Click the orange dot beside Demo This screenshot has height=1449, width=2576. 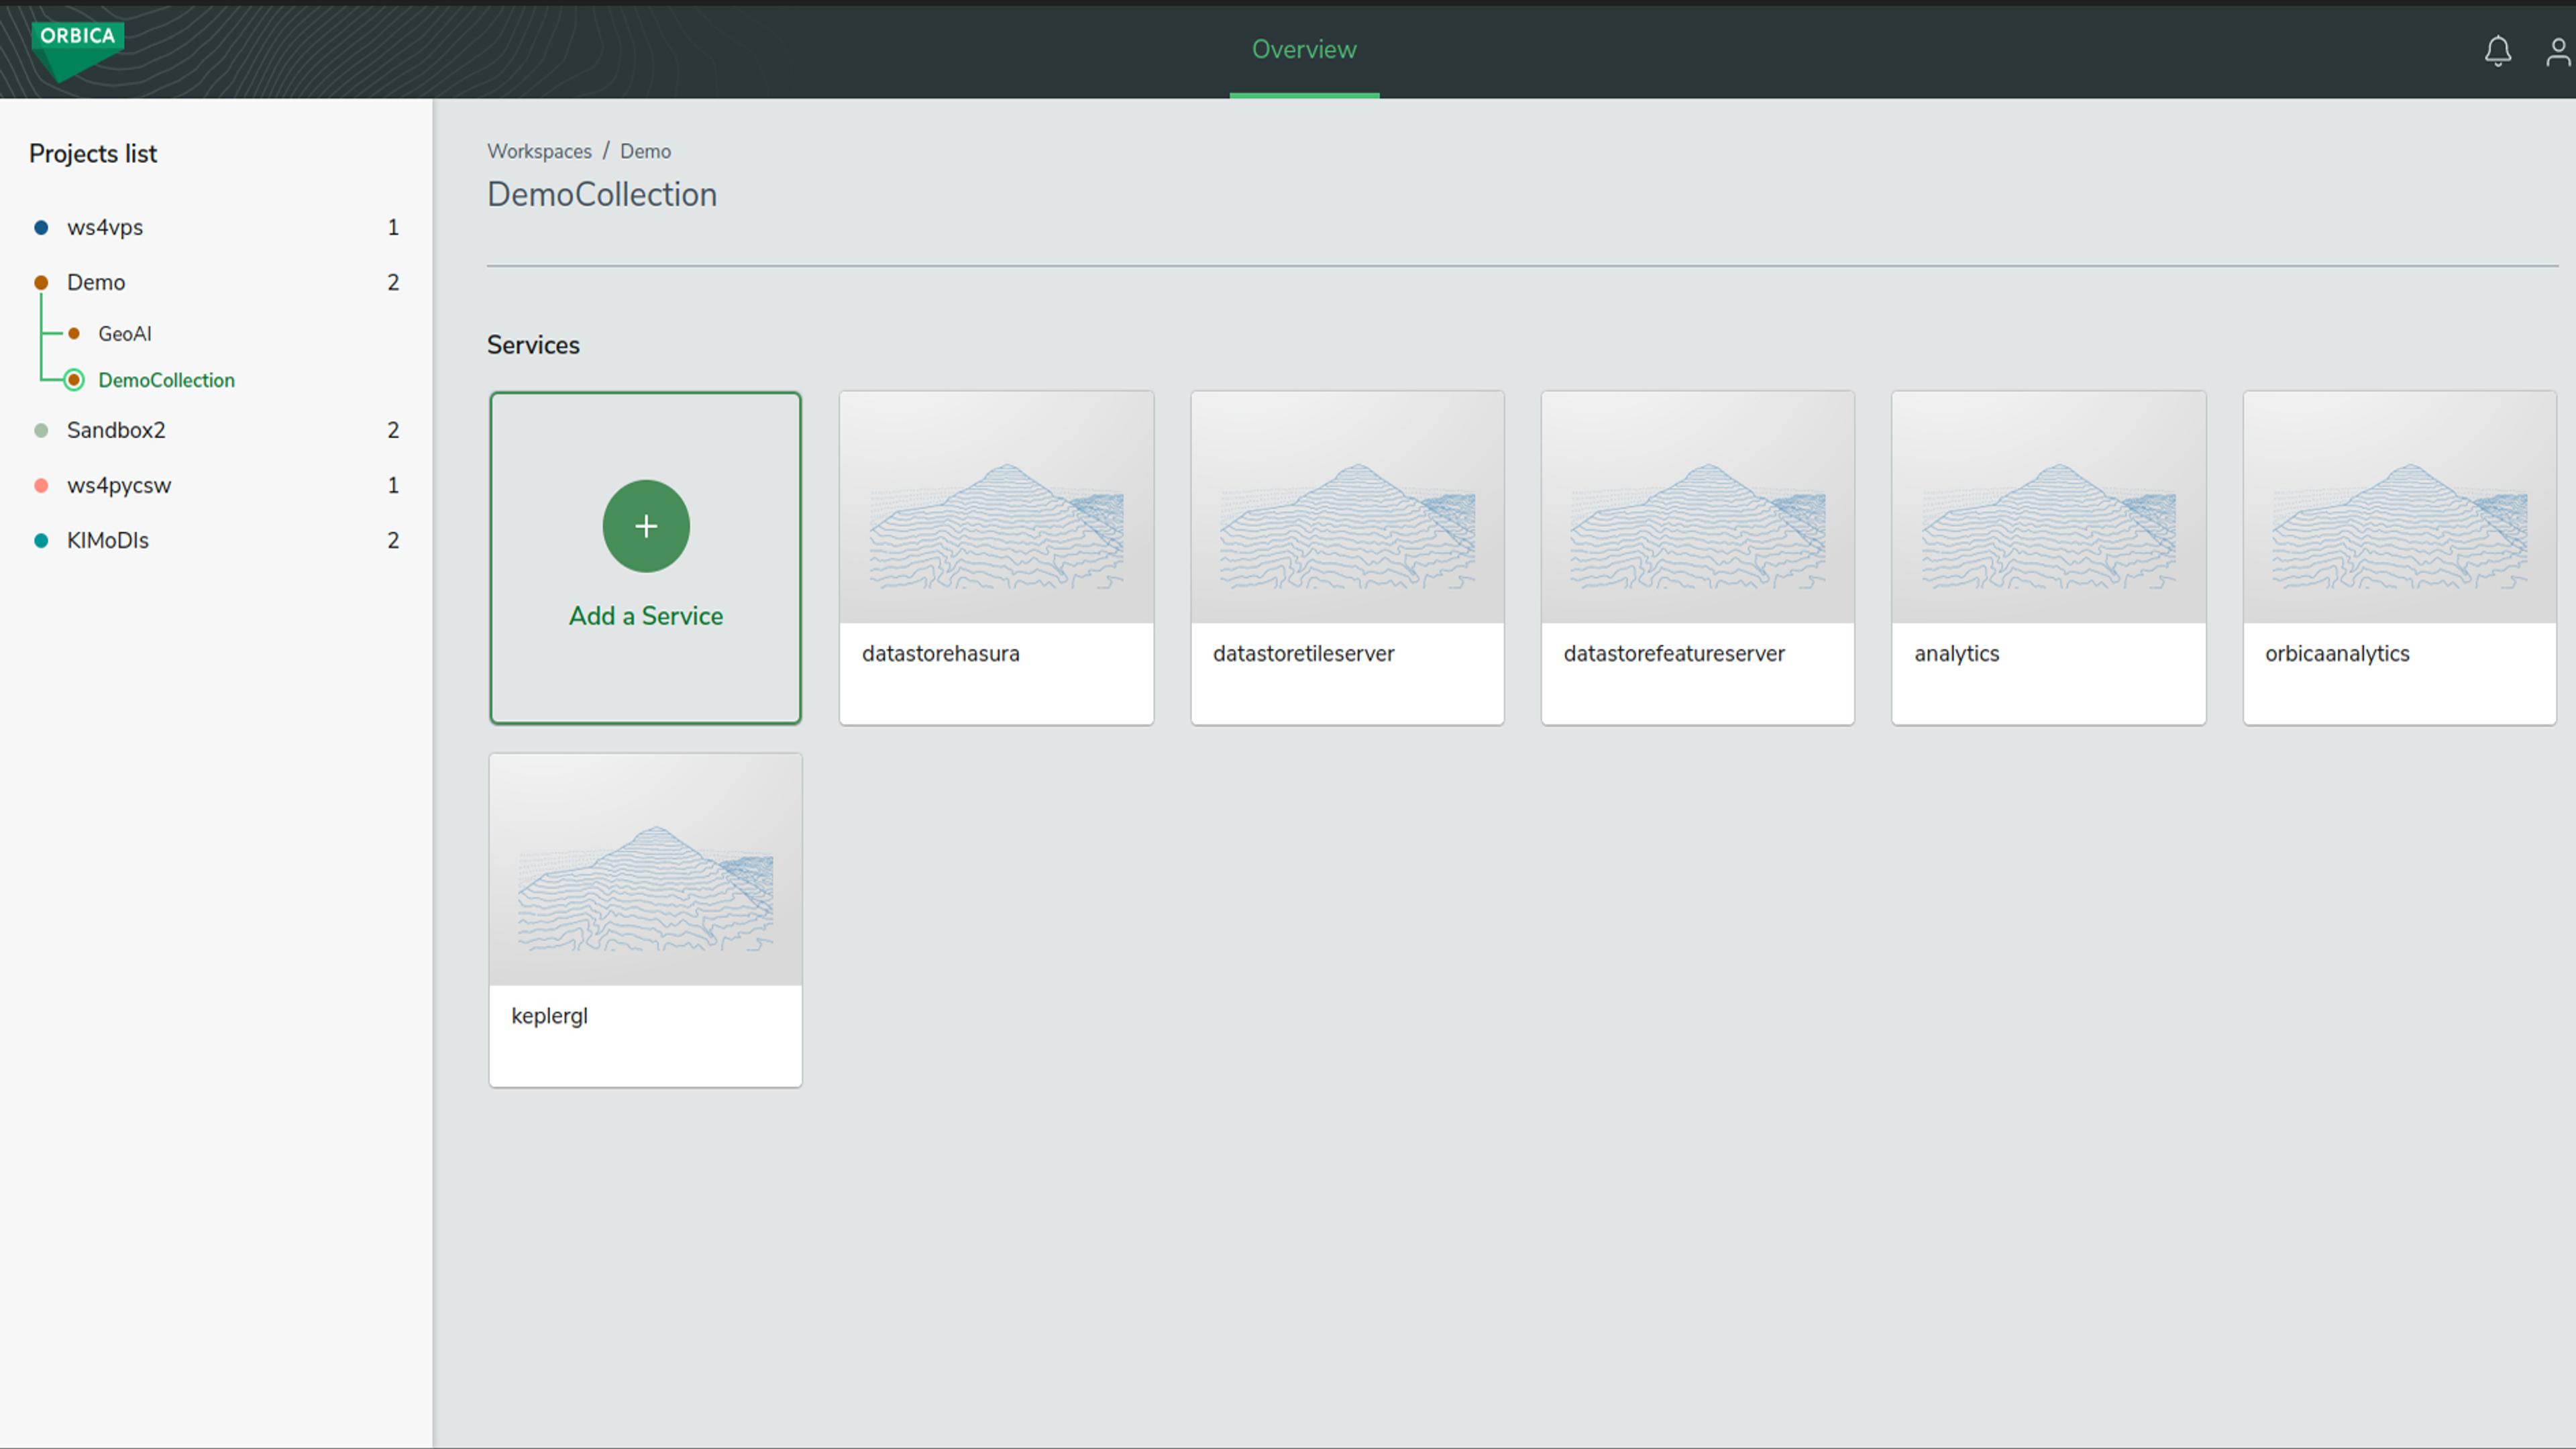pyautogui.click(x=41, y=283)
